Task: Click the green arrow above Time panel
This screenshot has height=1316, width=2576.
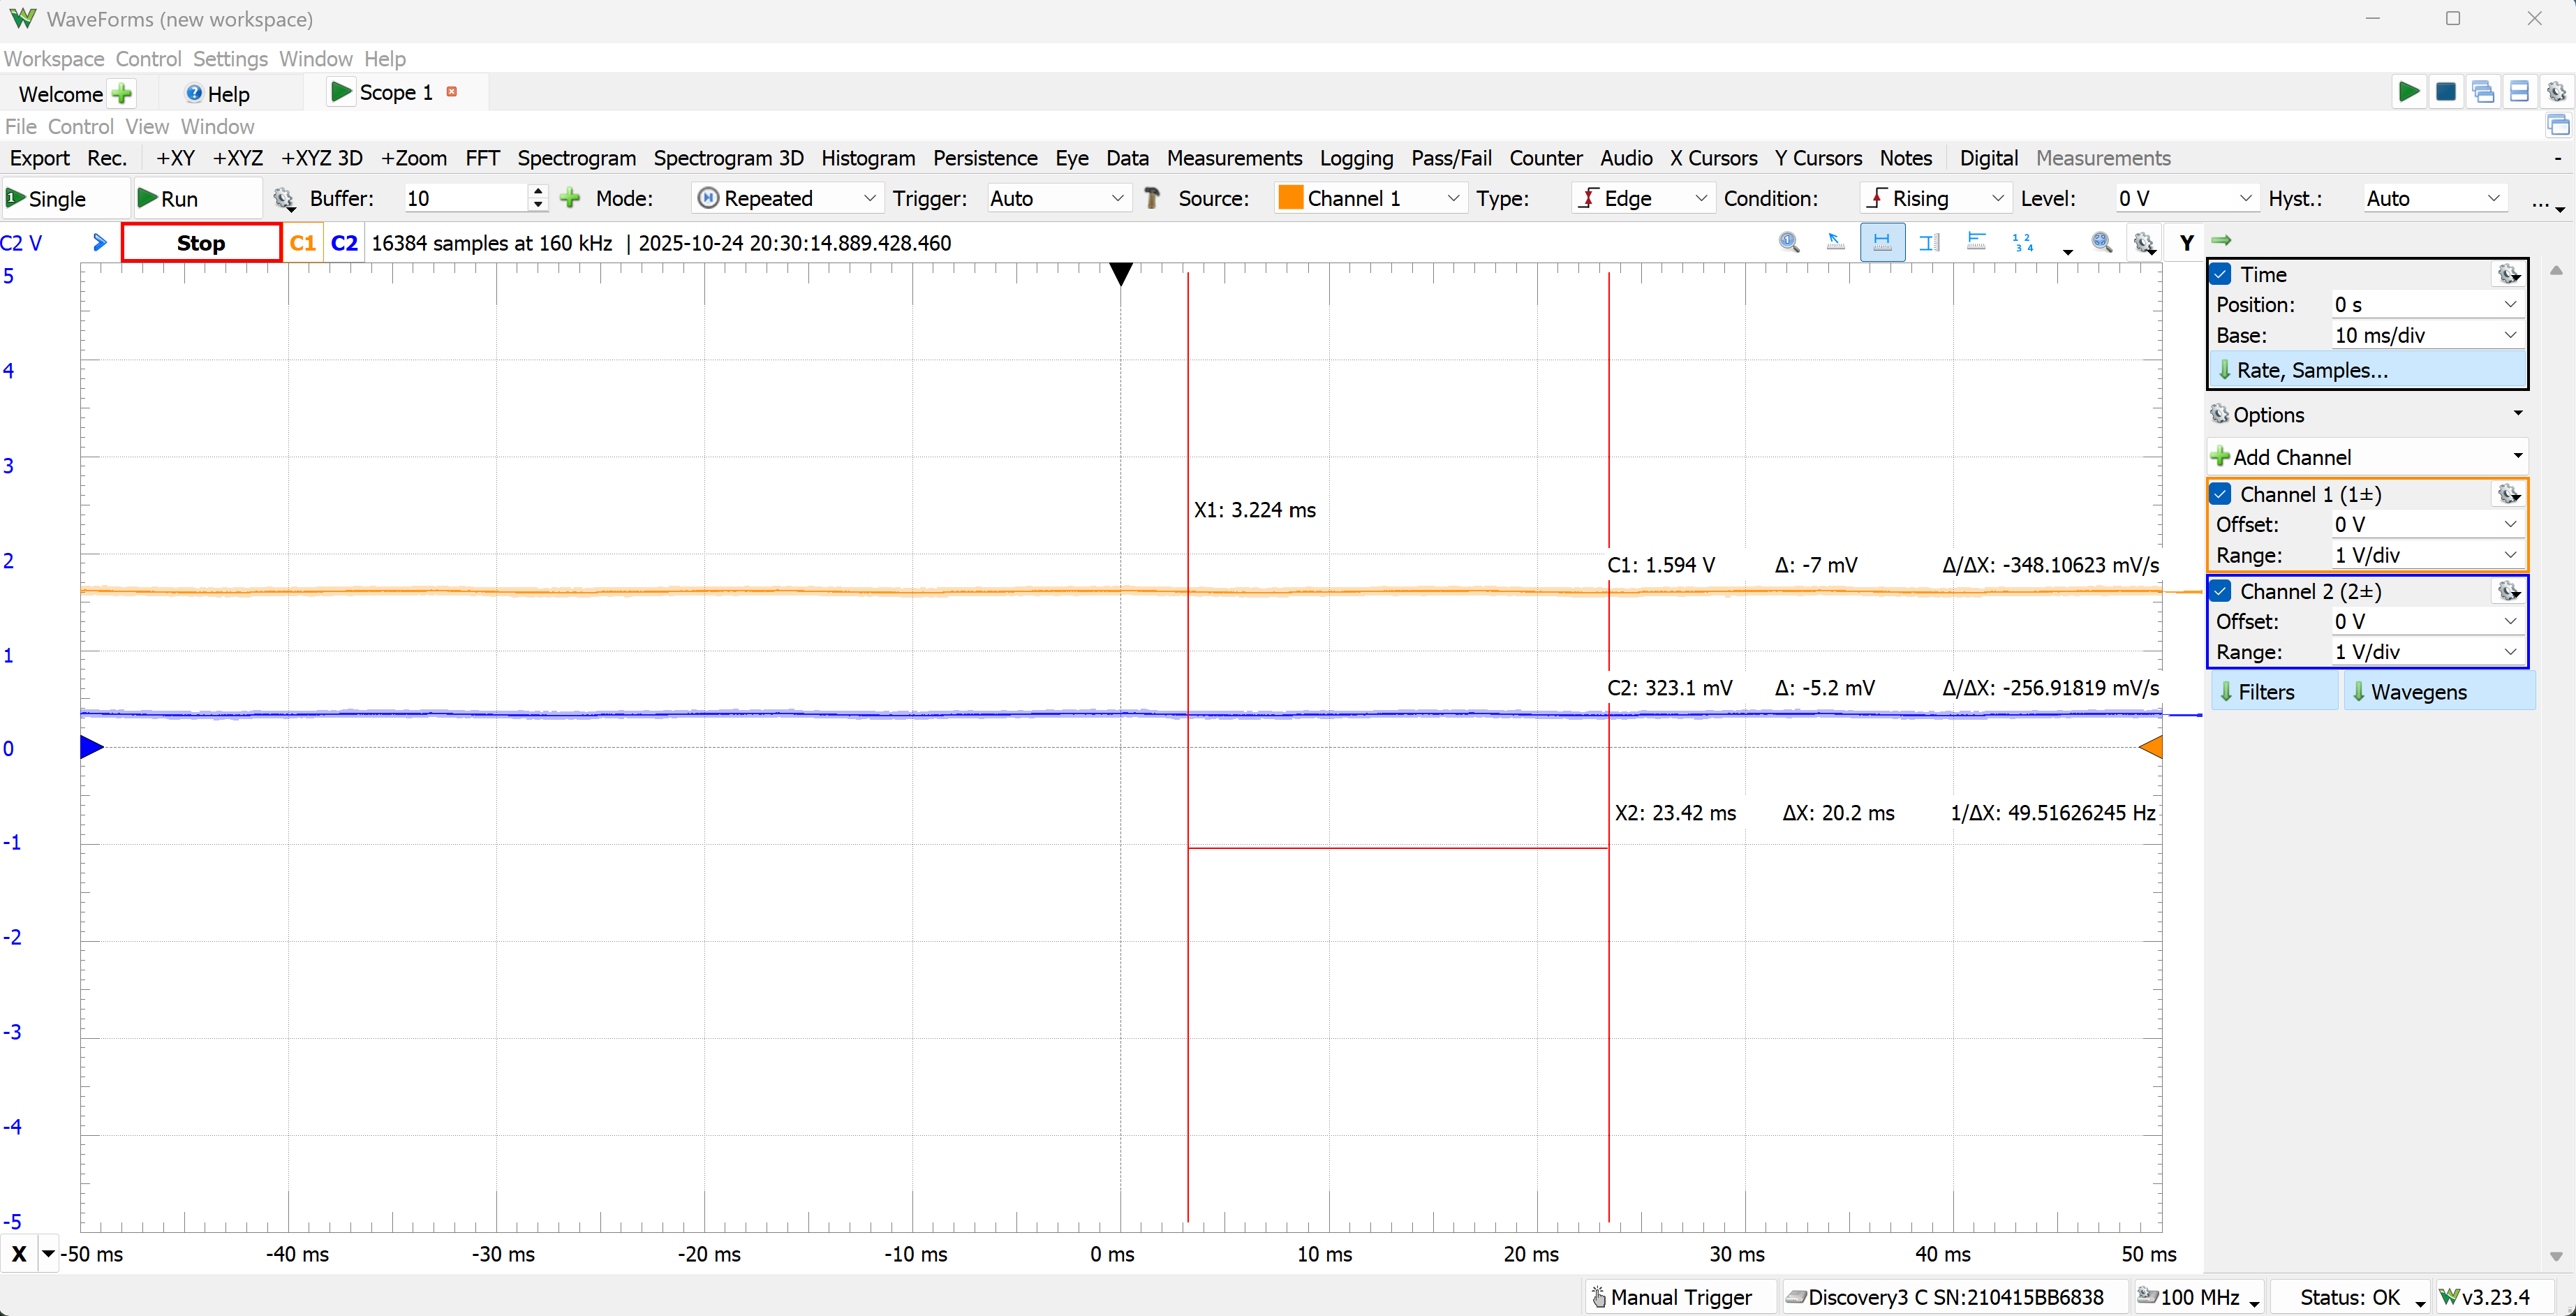Action: click(2221, 240)
